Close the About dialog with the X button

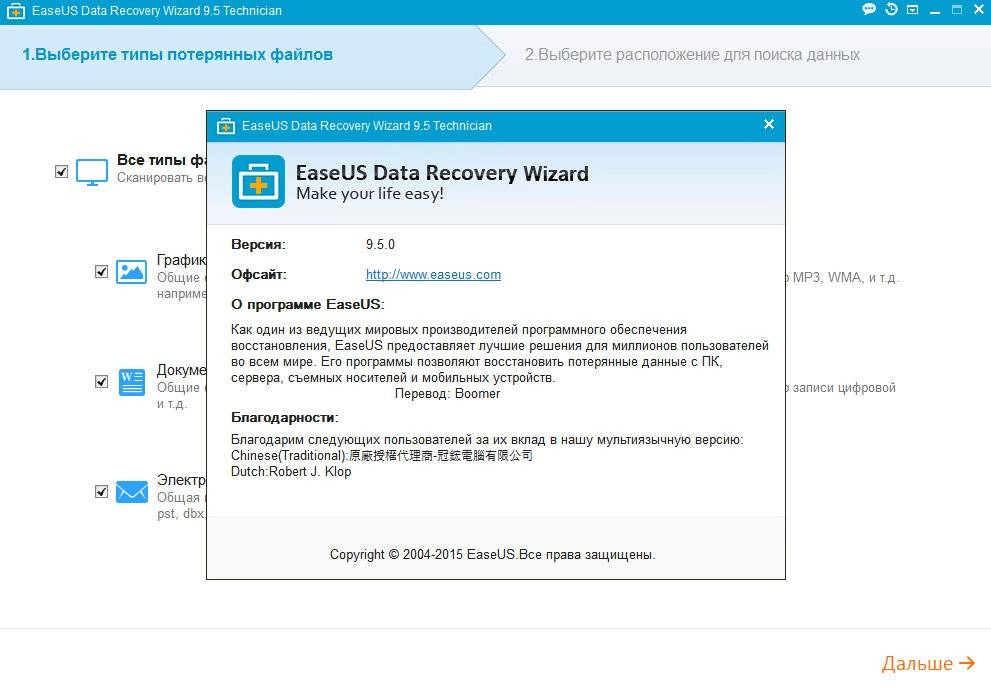tap(769, 124)
